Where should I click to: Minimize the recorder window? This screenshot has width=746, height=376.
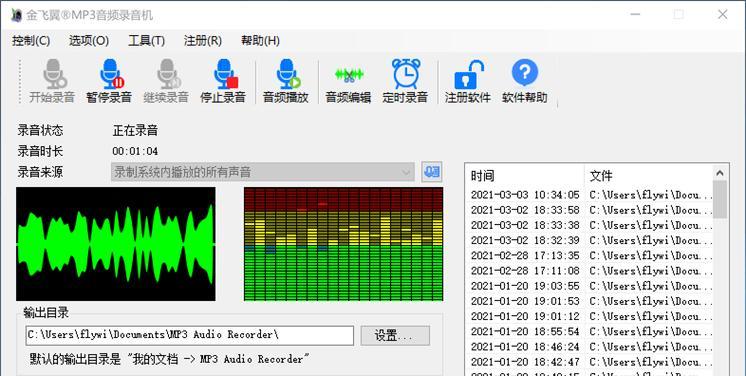click(x=635, y=15)
